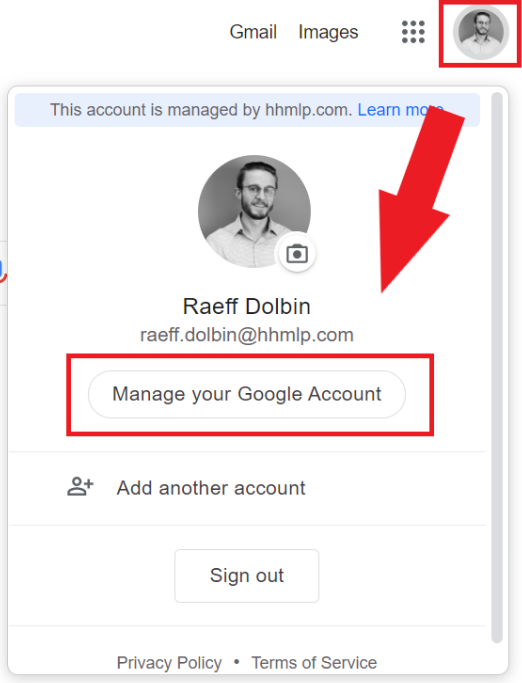Screen dimensions: 522x683
Task: Select Add another account option
Action: (247, 488)
